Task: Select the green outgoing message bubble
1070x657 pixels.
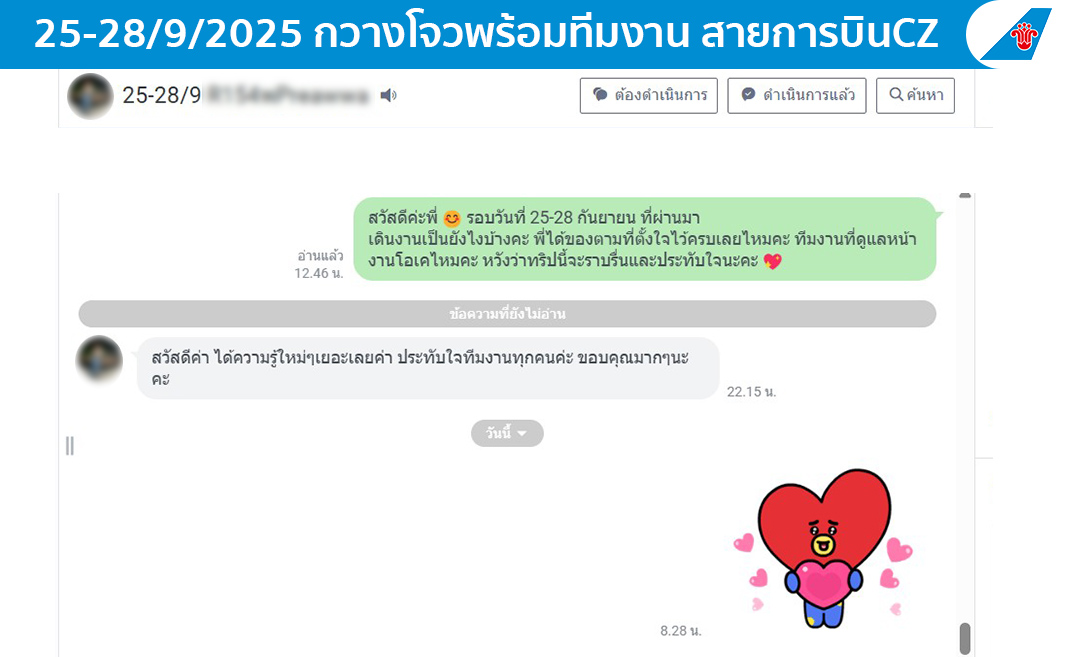Action: 645,239
